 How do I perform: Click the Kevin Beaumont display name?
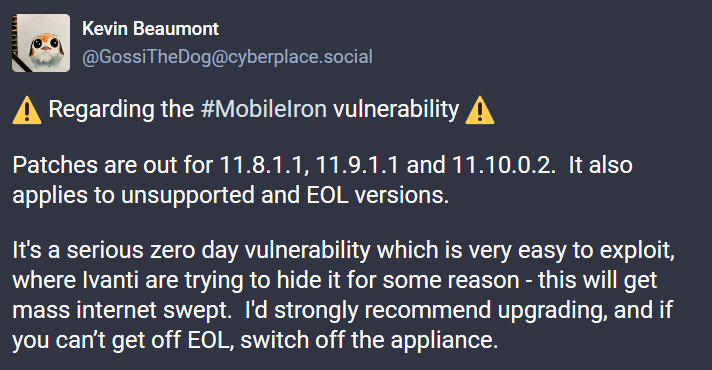coord(150,29)
